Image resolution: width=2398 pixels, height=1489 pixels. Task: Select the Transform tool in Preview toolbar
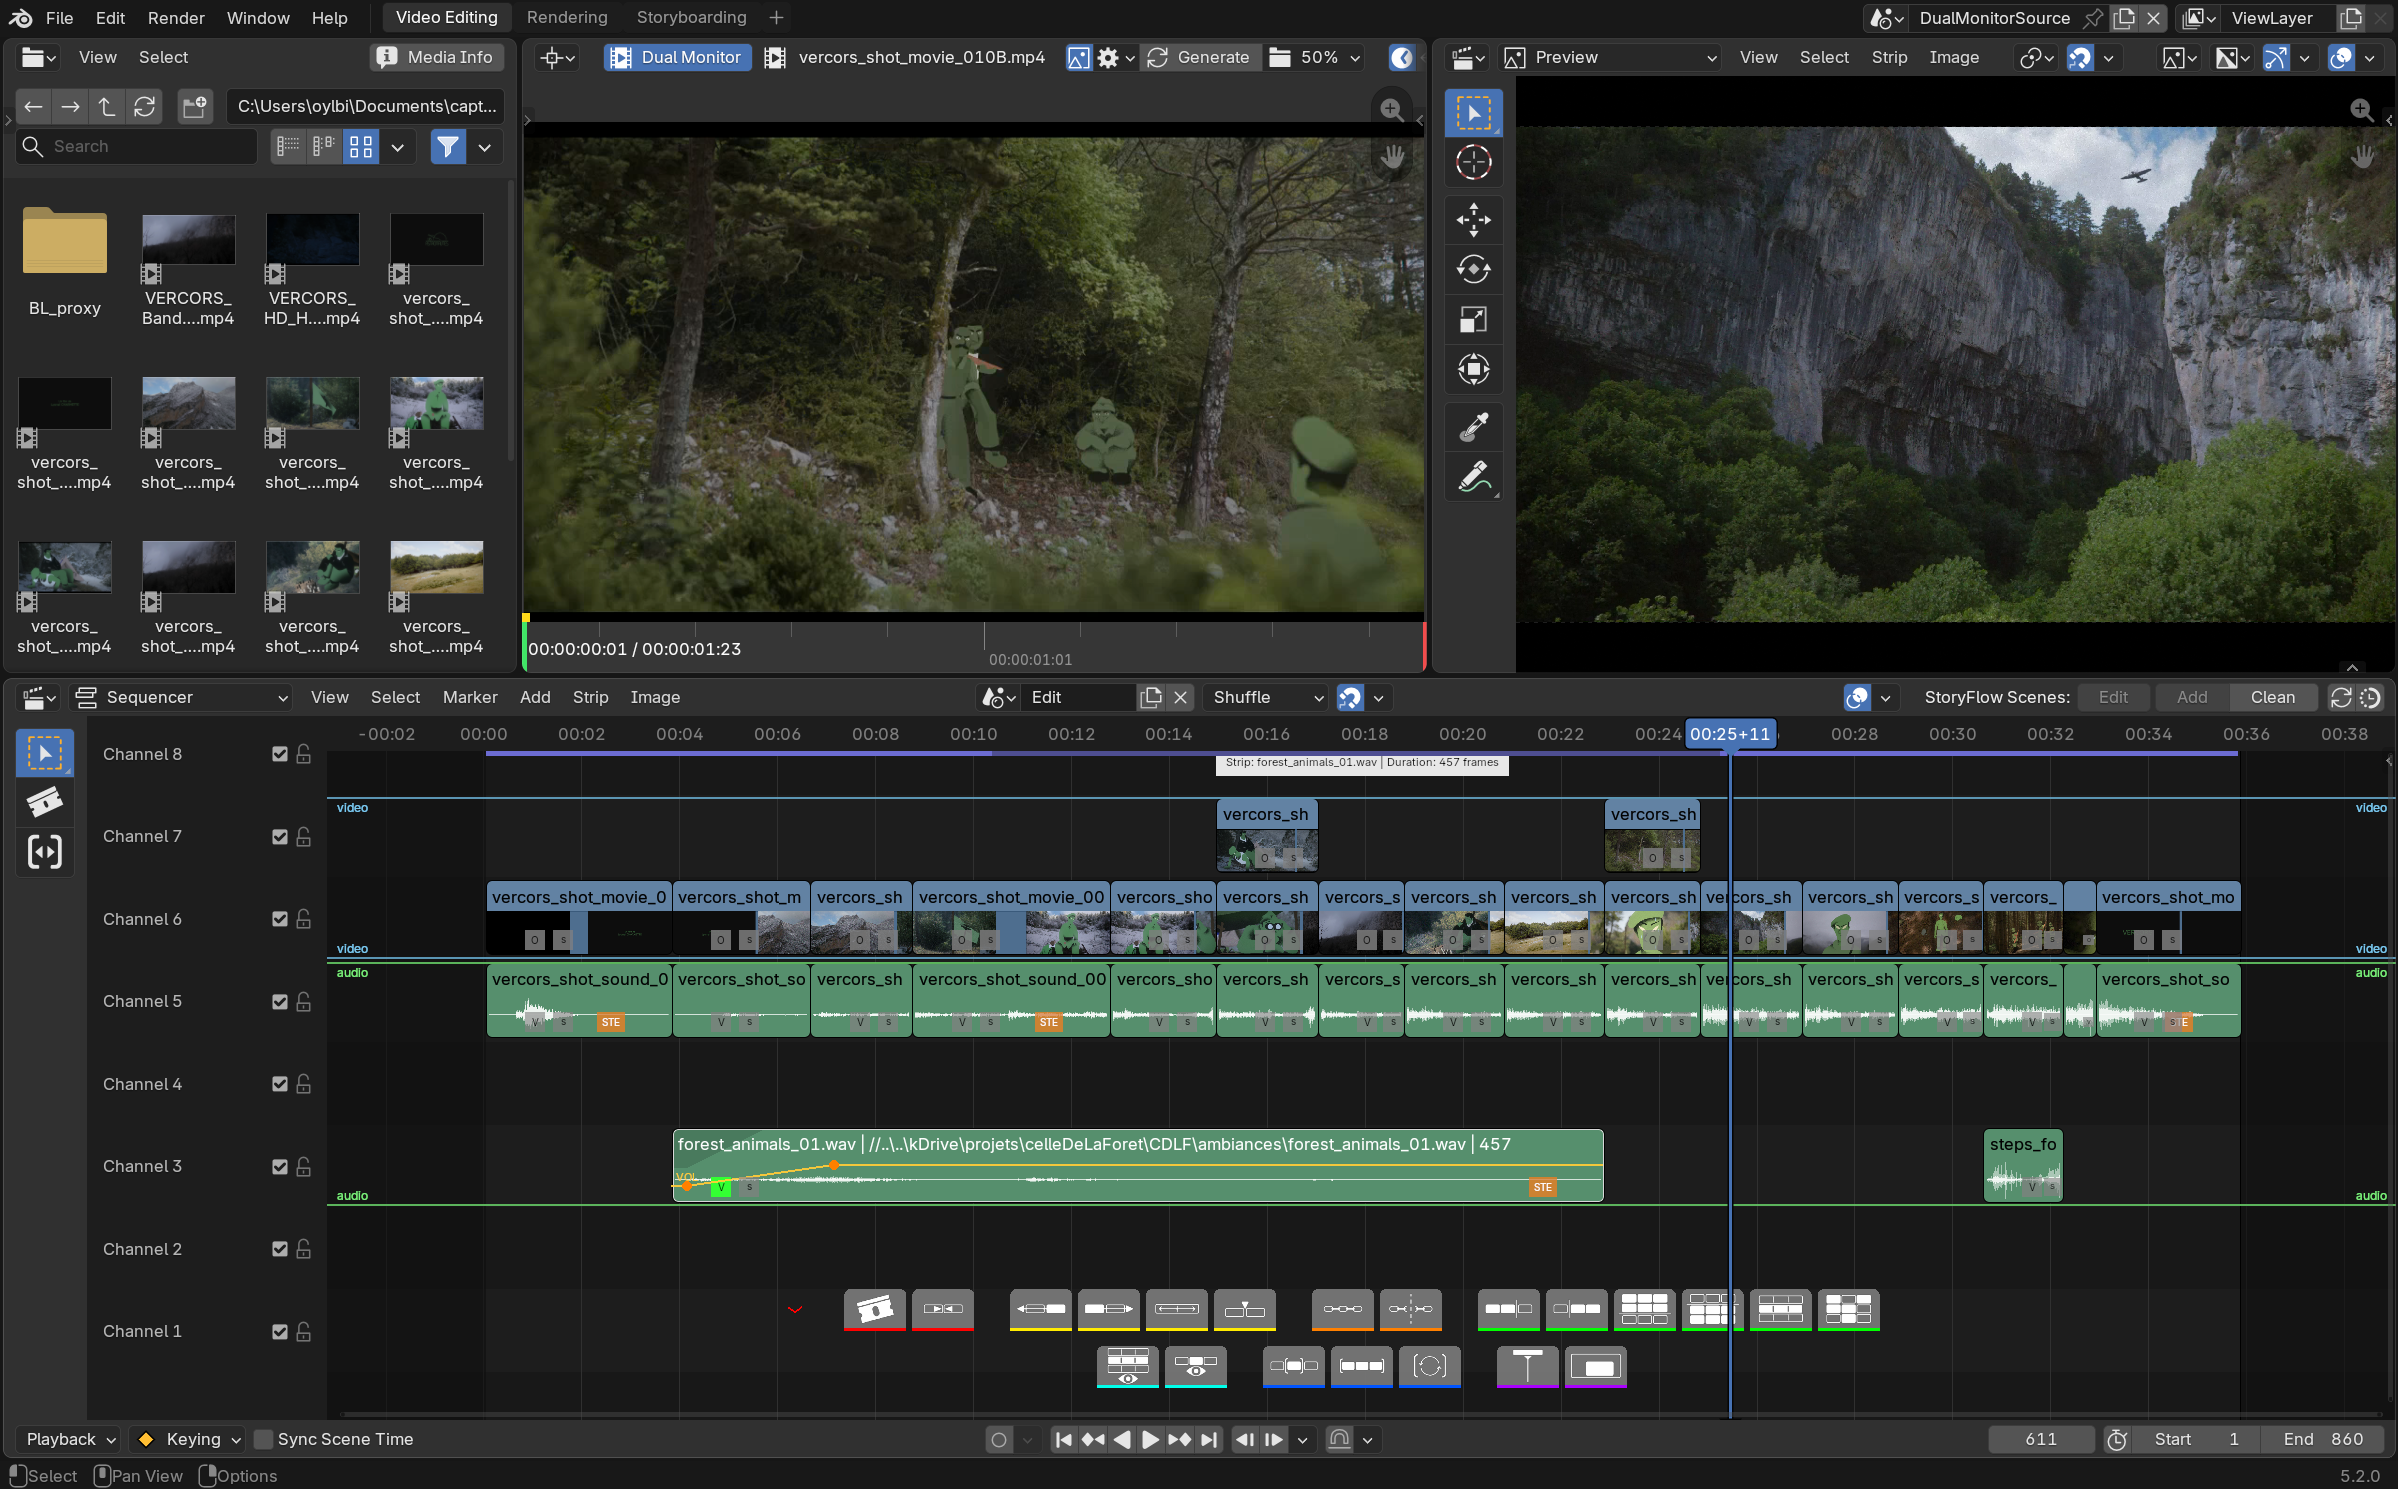click(x=1473, y=369)
